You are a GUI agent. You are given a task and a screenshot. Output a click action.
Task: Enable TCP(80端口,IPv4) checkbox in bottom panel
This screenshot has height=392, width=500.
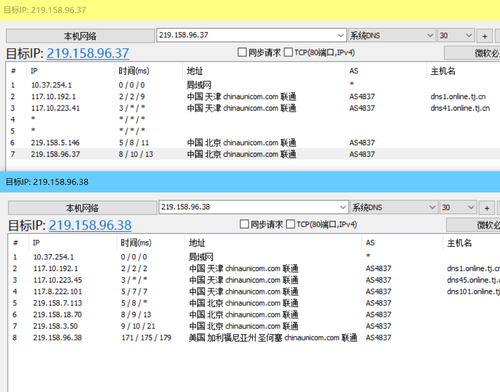coord(290,224)
